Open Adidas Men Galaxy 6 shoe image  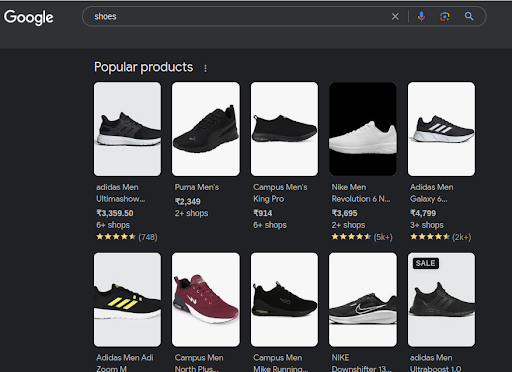point(441,129)
